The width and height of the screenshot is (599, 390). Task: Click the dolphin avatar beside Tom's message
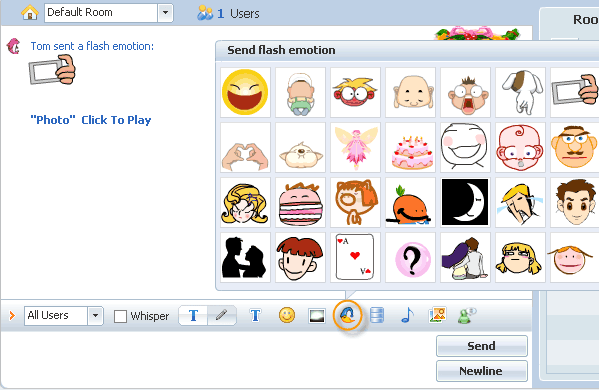[14, 46]
